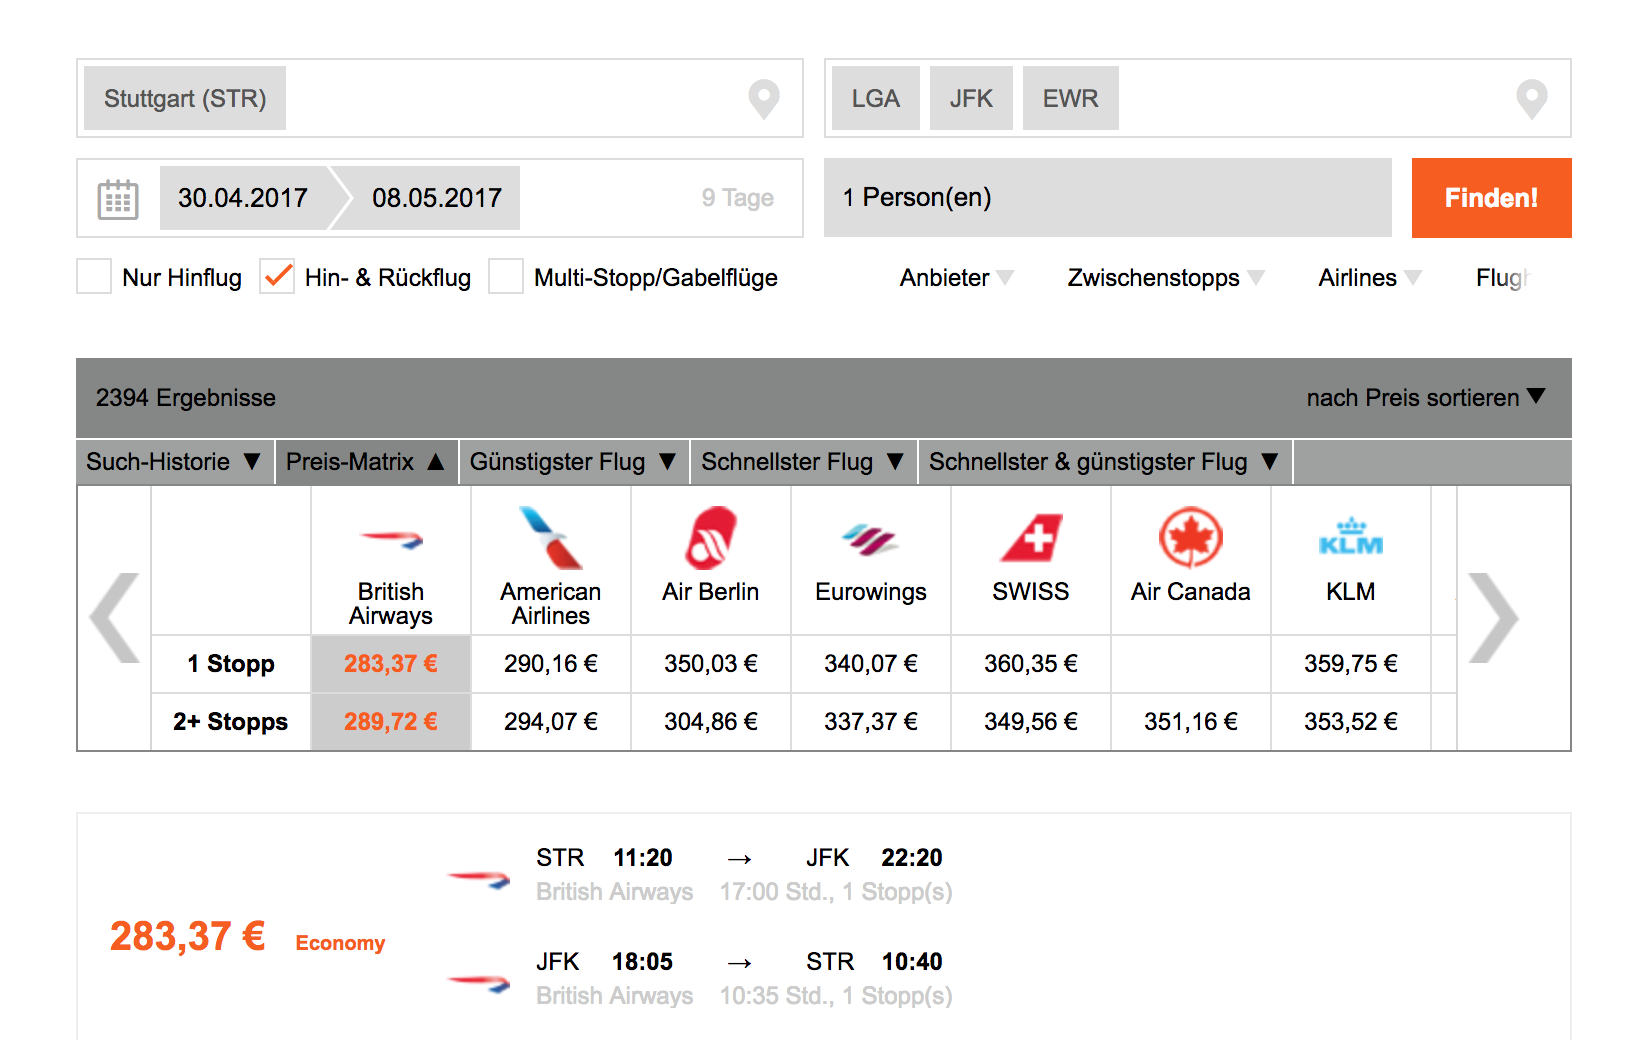Expand the Such-Historie tab
Image resolution: width=1650 pixels, height=1040 pixels.
point(175,462)
